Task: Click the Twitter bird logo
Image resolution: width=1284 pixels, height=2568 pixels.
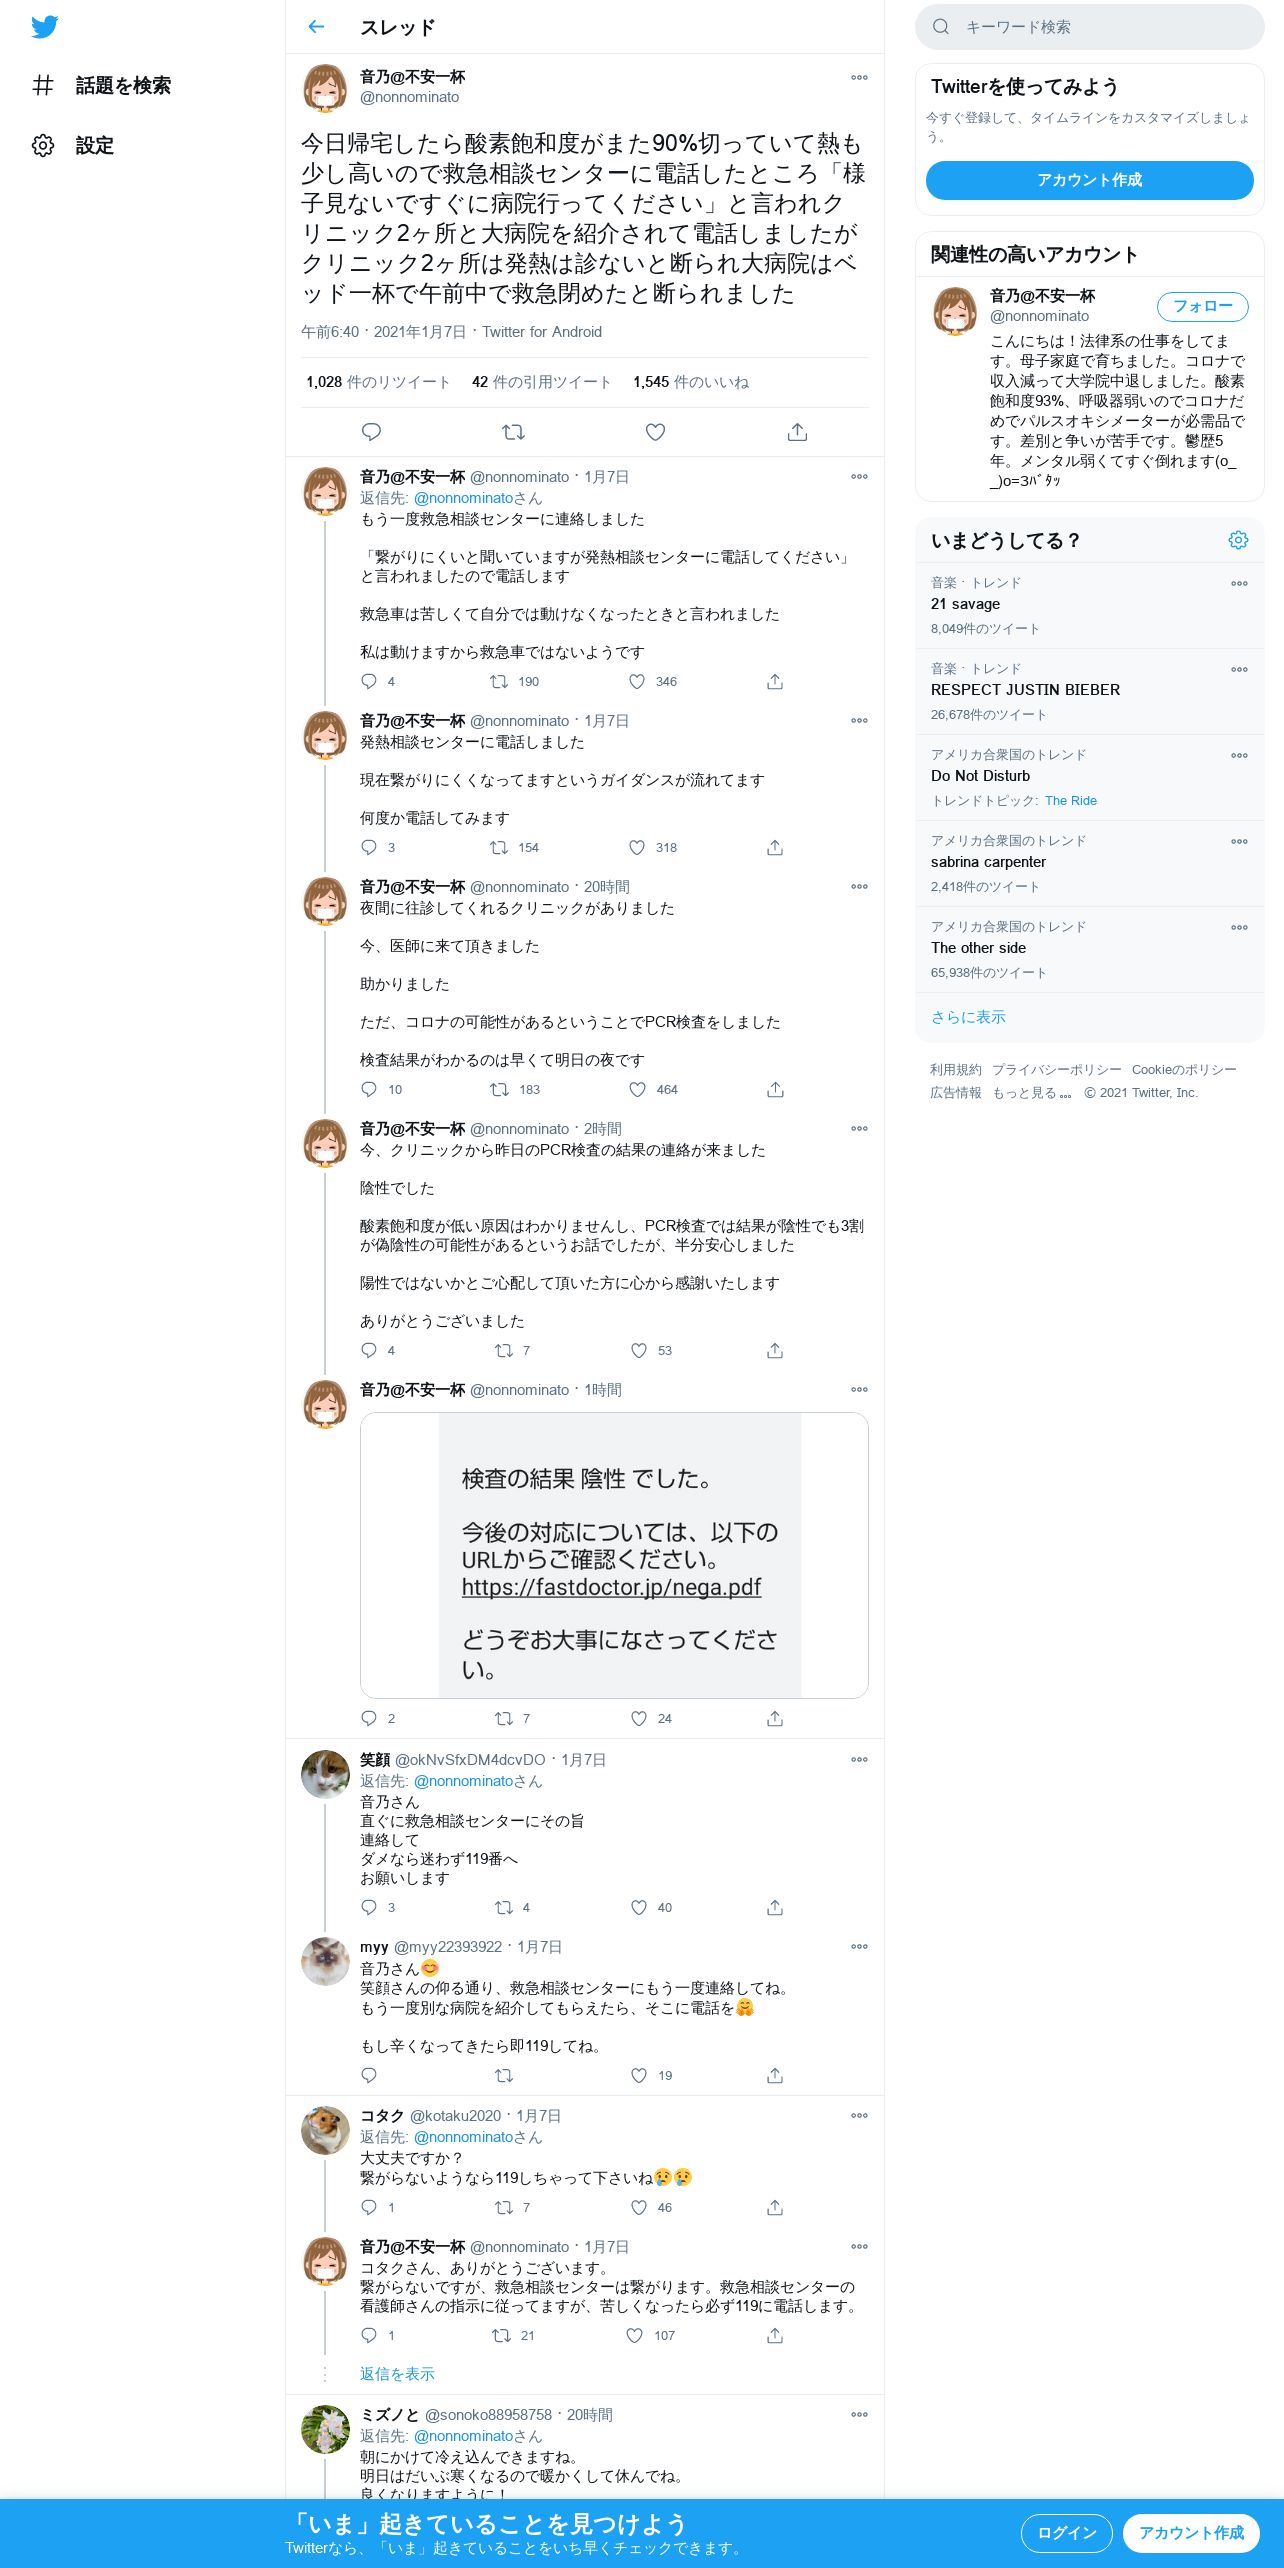Action: pos(44,27)
